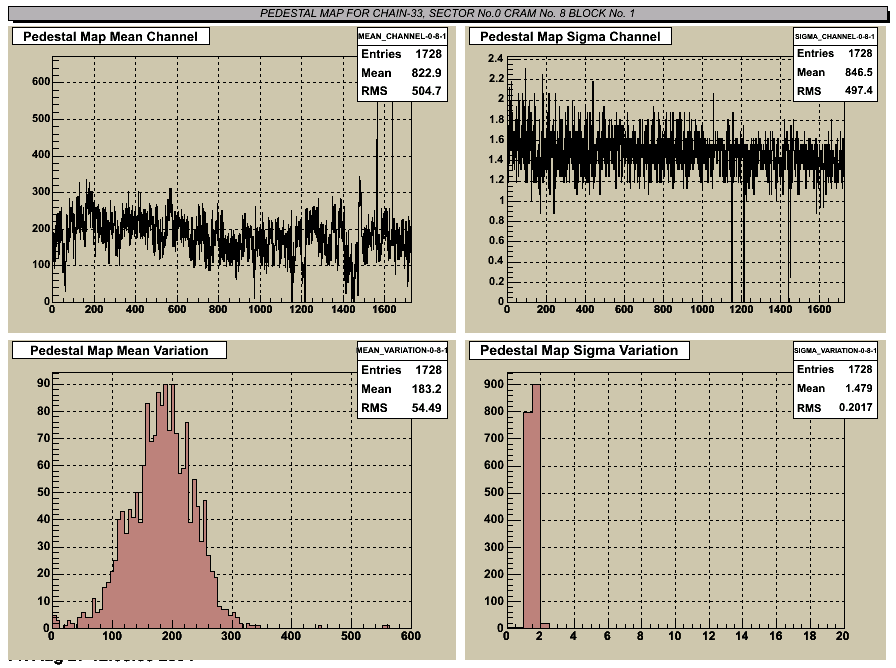The image size is (896, 668).
Task: Click the Mean Channel line plot area
Action: [x=231, y=179]
